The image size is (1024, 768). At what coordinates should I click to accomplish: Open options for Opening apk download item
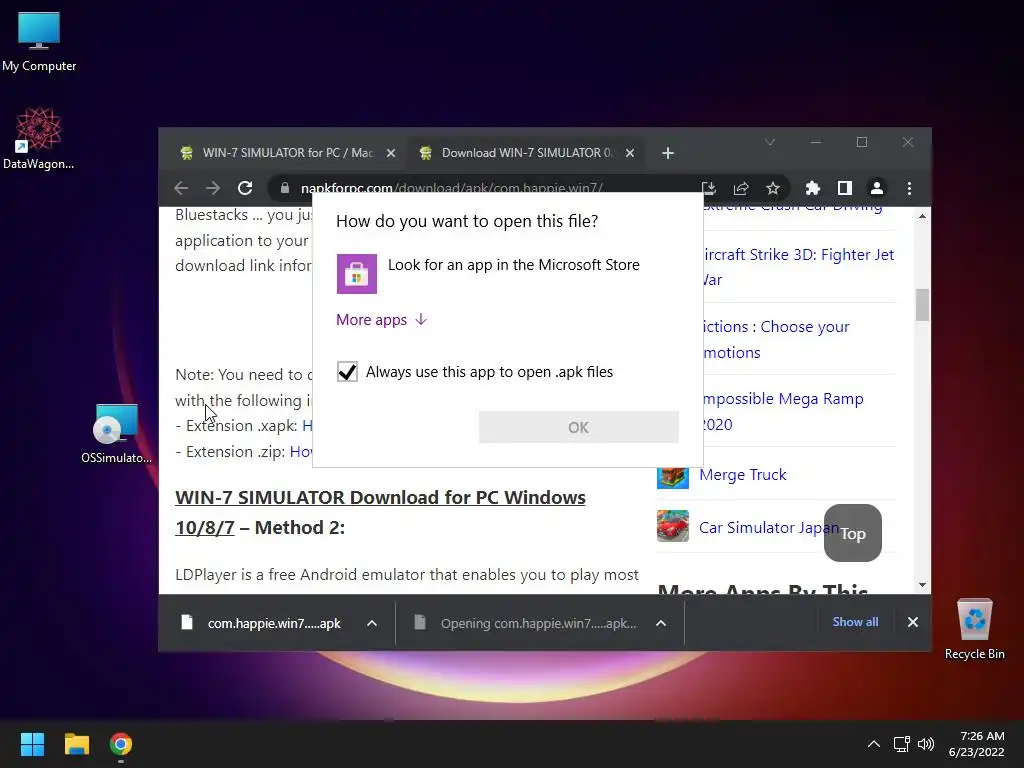click(661, 623)
